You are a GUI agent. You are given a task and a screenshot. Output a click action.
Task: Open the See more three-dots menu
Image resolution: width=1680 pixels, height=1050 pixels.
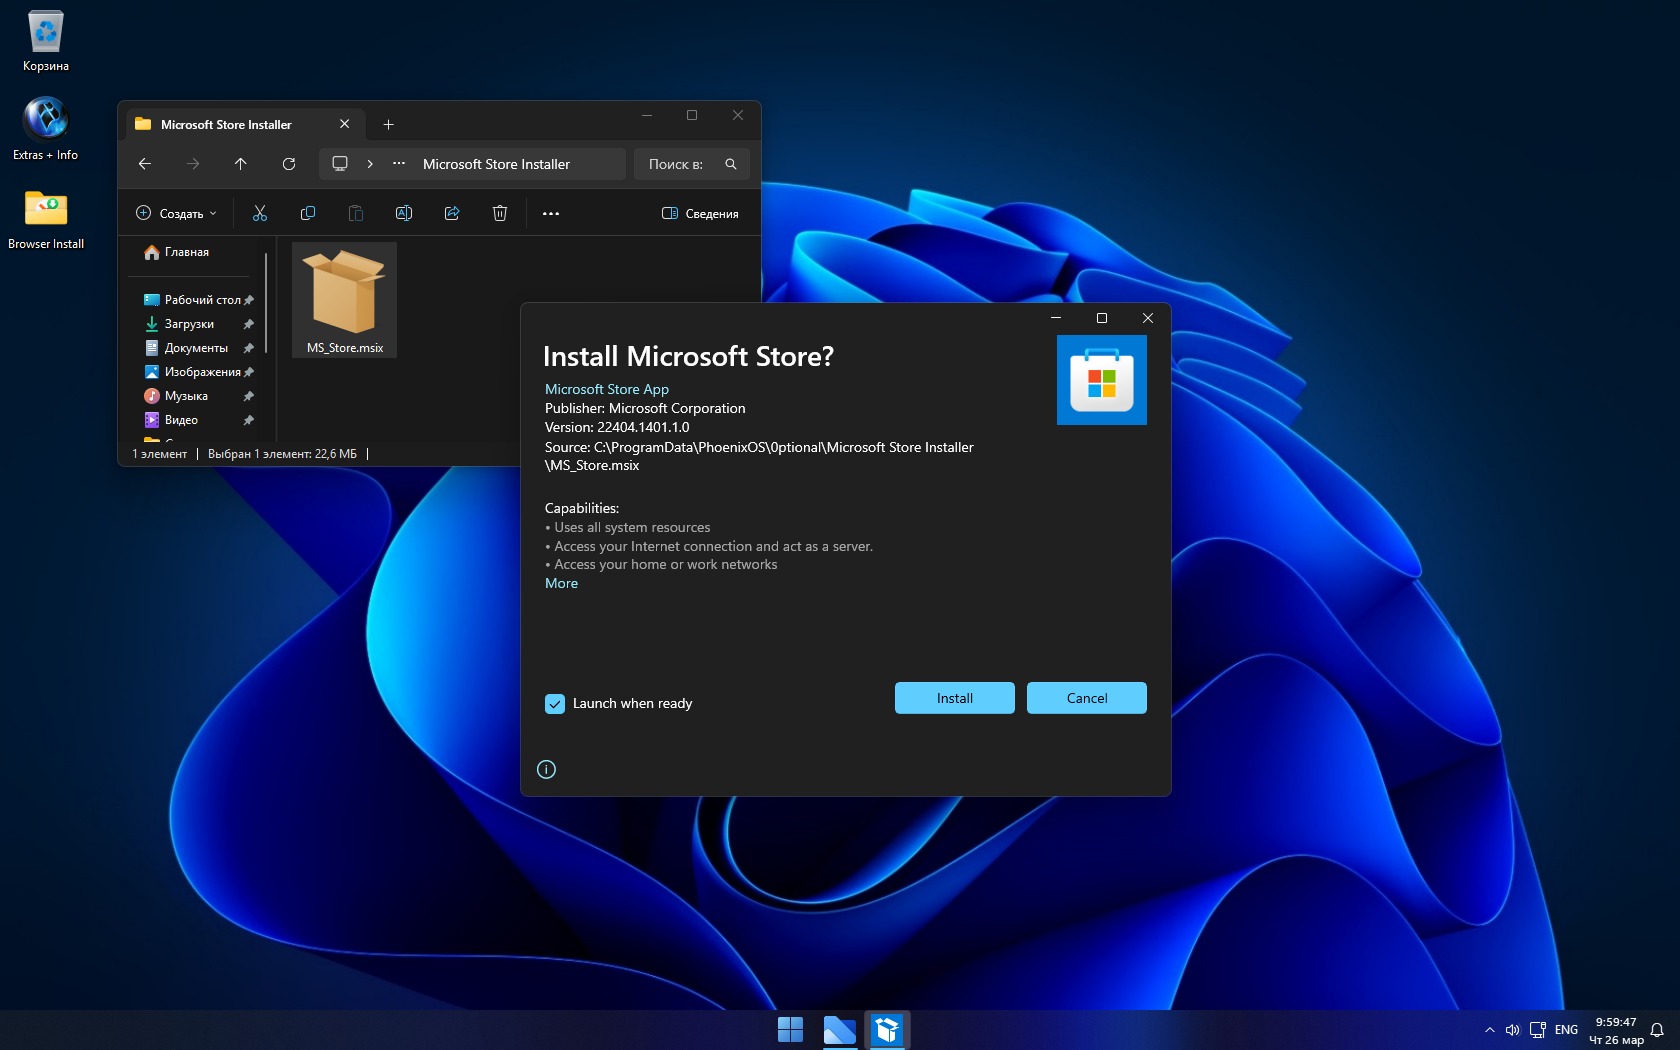click(x=551, y=213)
